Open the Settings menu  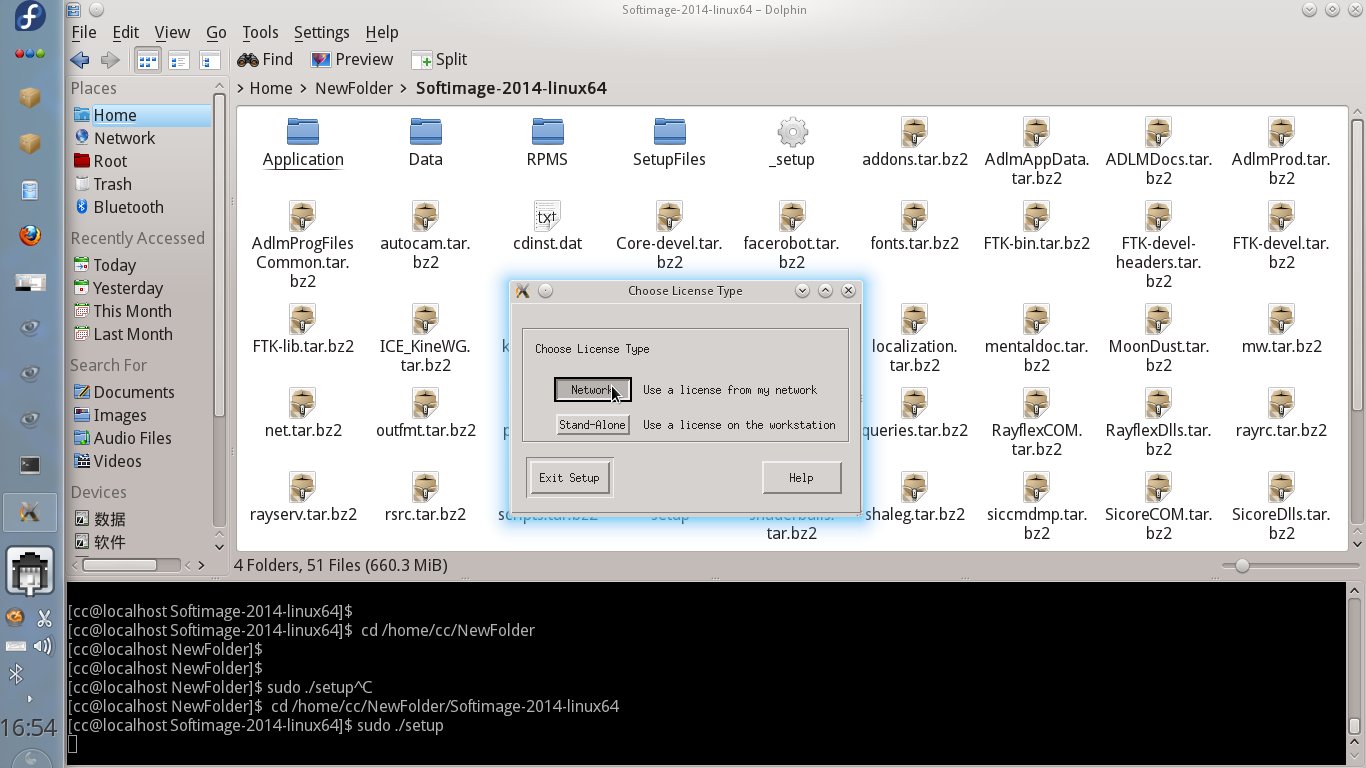[x=322, y=32]
